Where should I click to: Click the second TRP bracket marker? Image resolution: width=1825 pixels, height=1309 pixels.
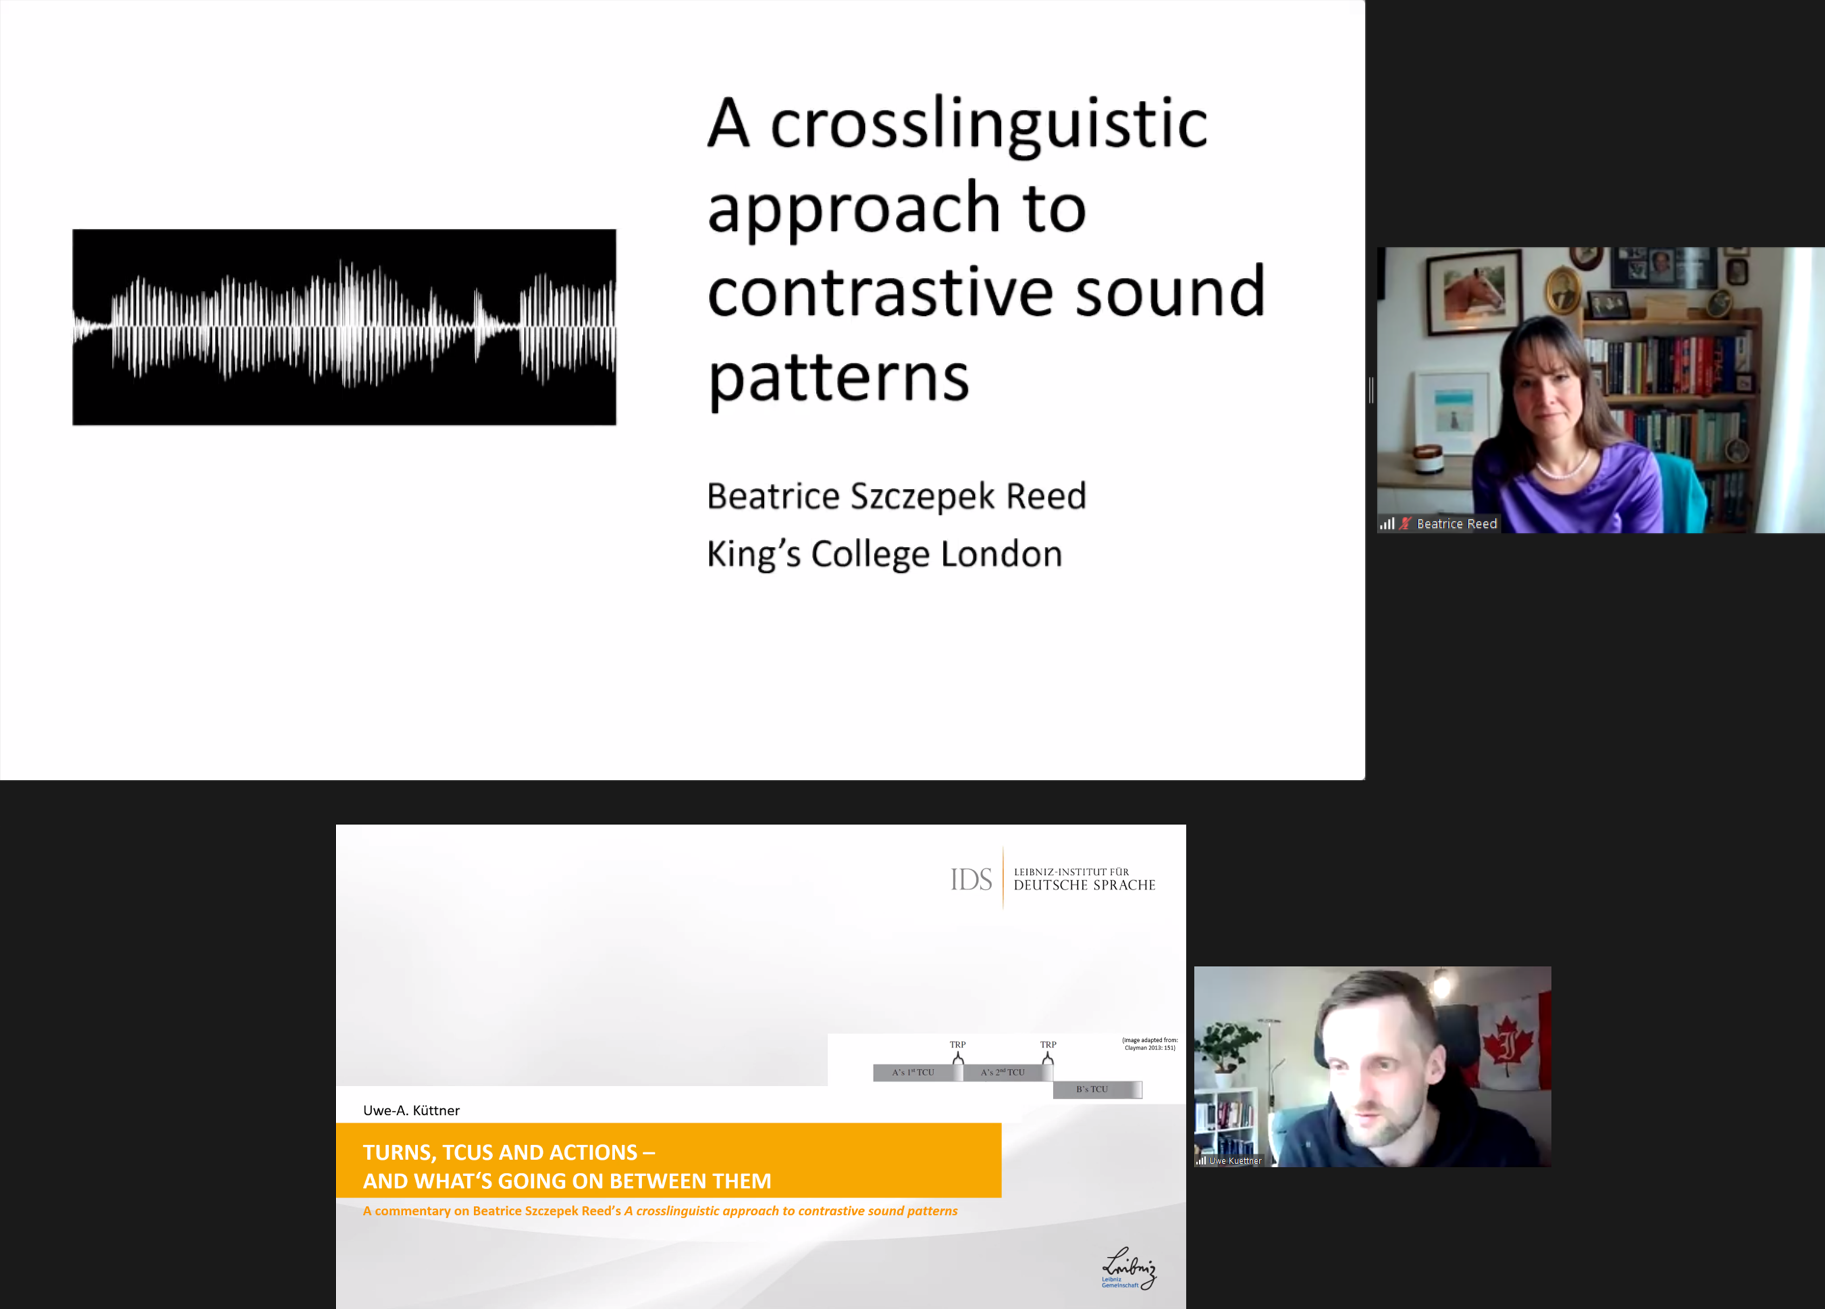click(x=1047, y=1056)
